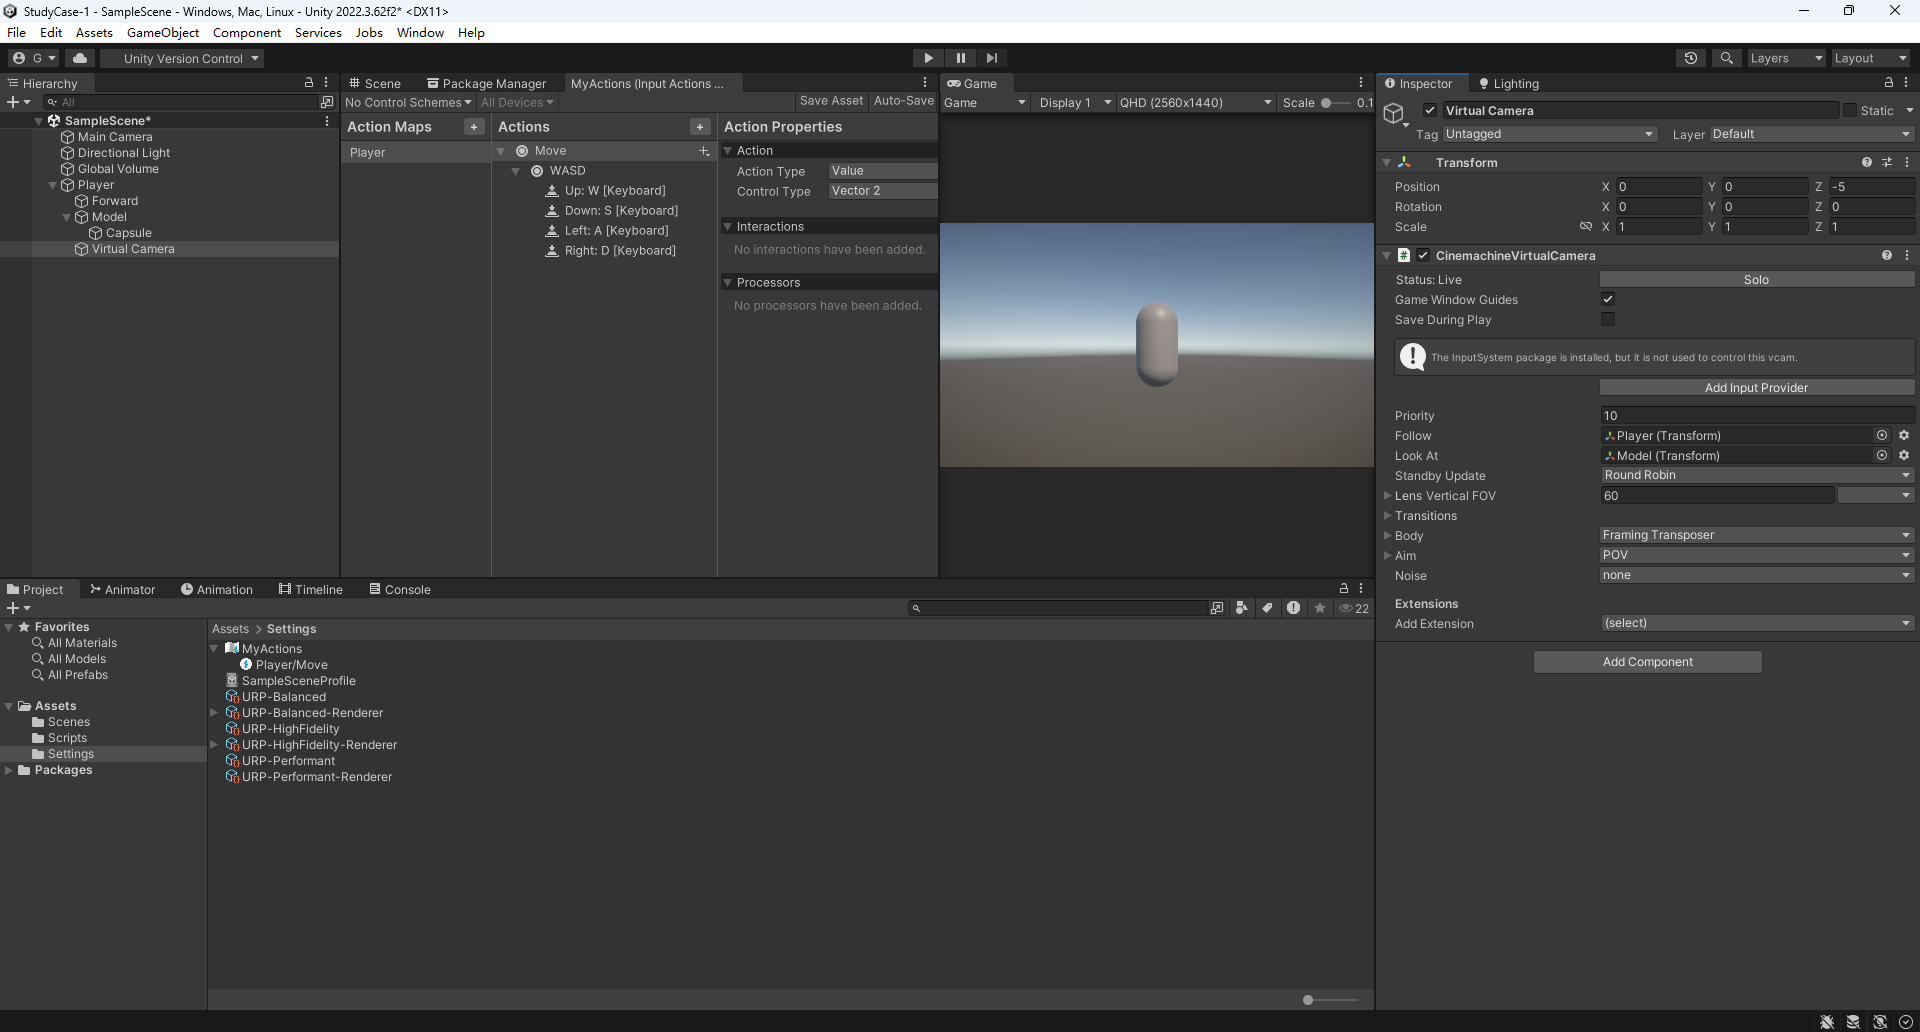Open the Aim POV dropdown
The height and width of the screenshot is (1032, 1920).
1756,555
